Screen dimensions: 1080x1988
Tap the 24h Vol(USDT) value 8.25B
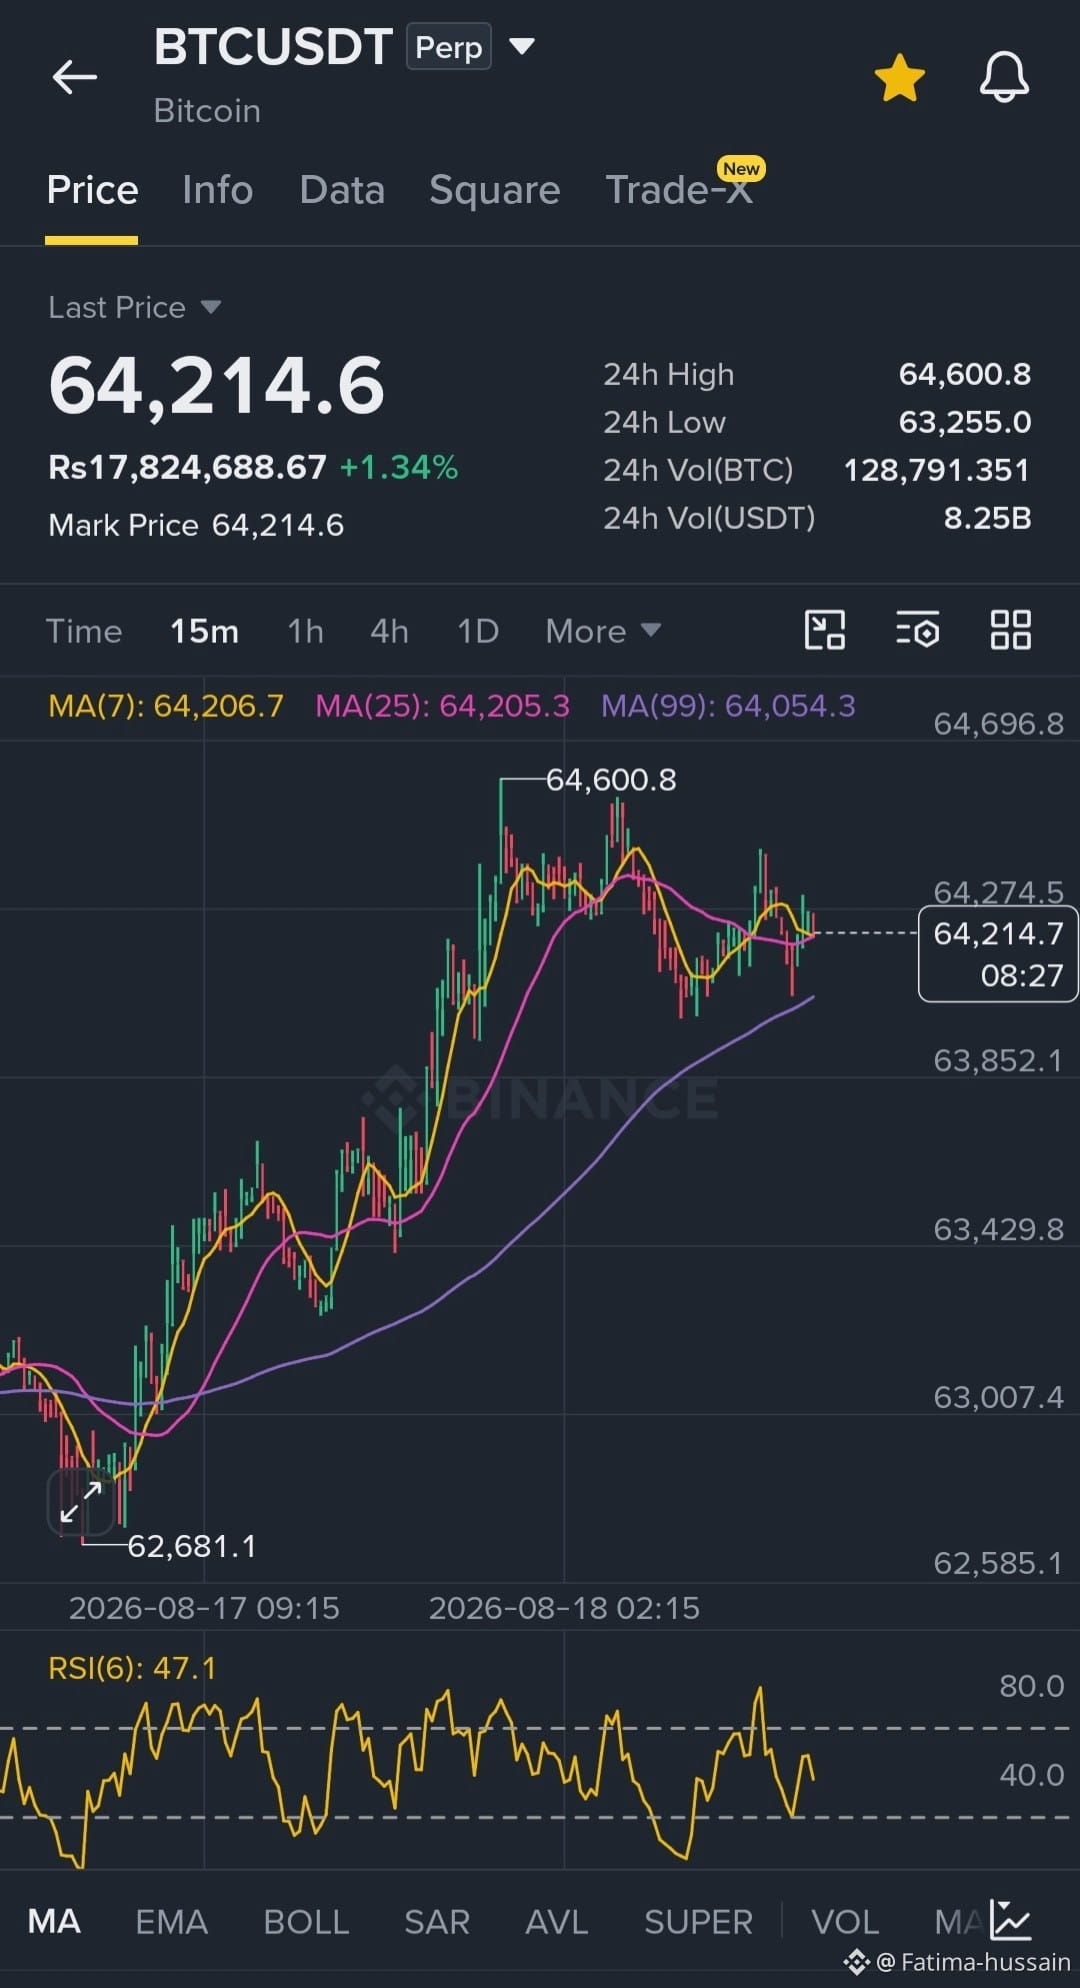click(x=987, y=518)
